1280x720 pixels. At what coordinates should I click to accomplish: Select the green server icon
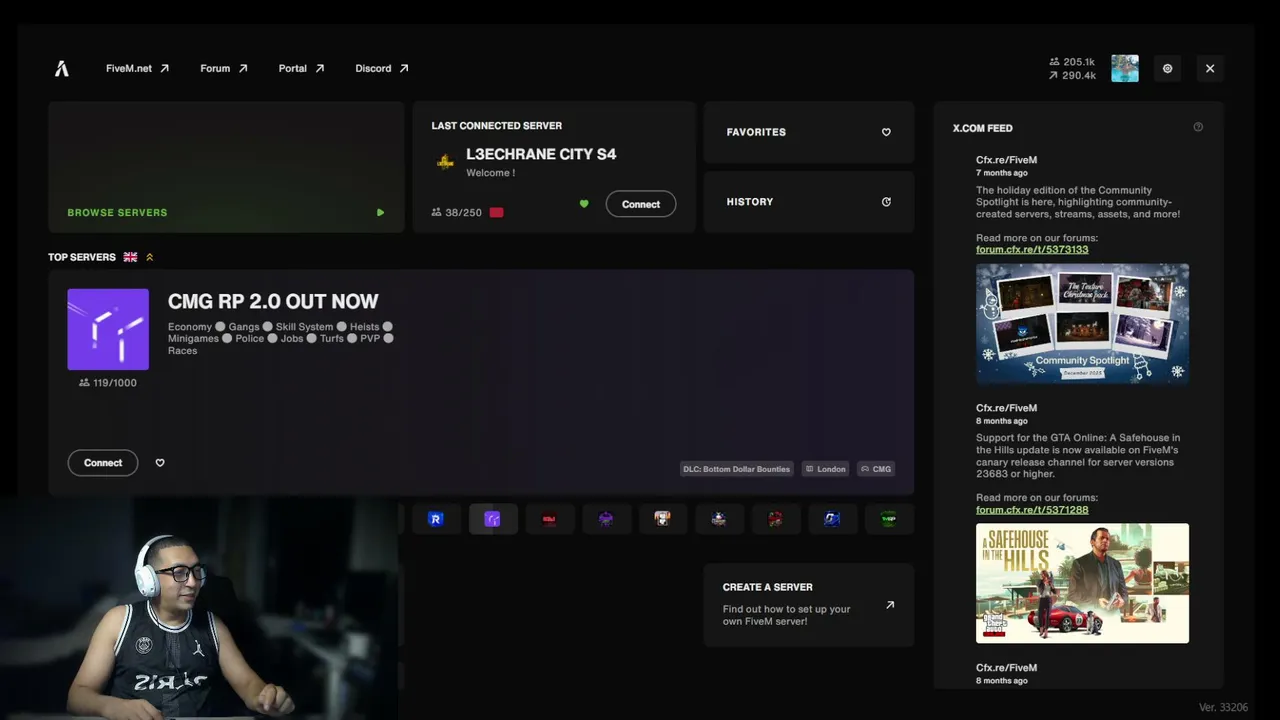pyautogui.click(x=888, y=519)
